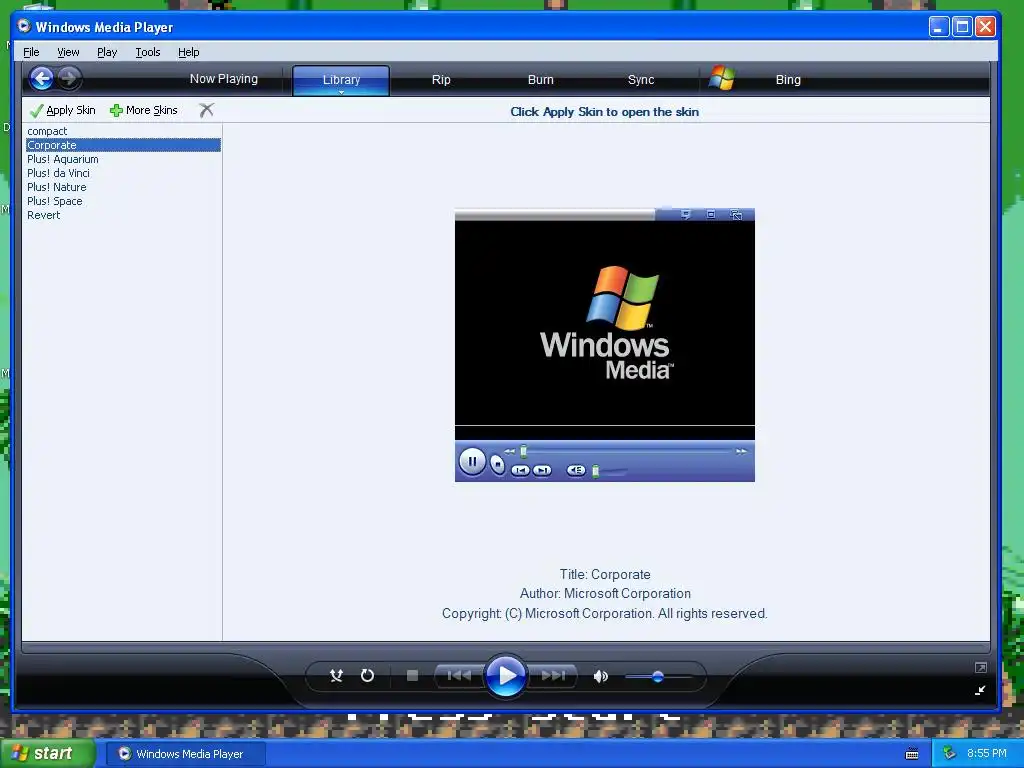1024x768 pixels.
Task: Expand the Library tab dropdown arrow
Action: [x=341, y=93]
